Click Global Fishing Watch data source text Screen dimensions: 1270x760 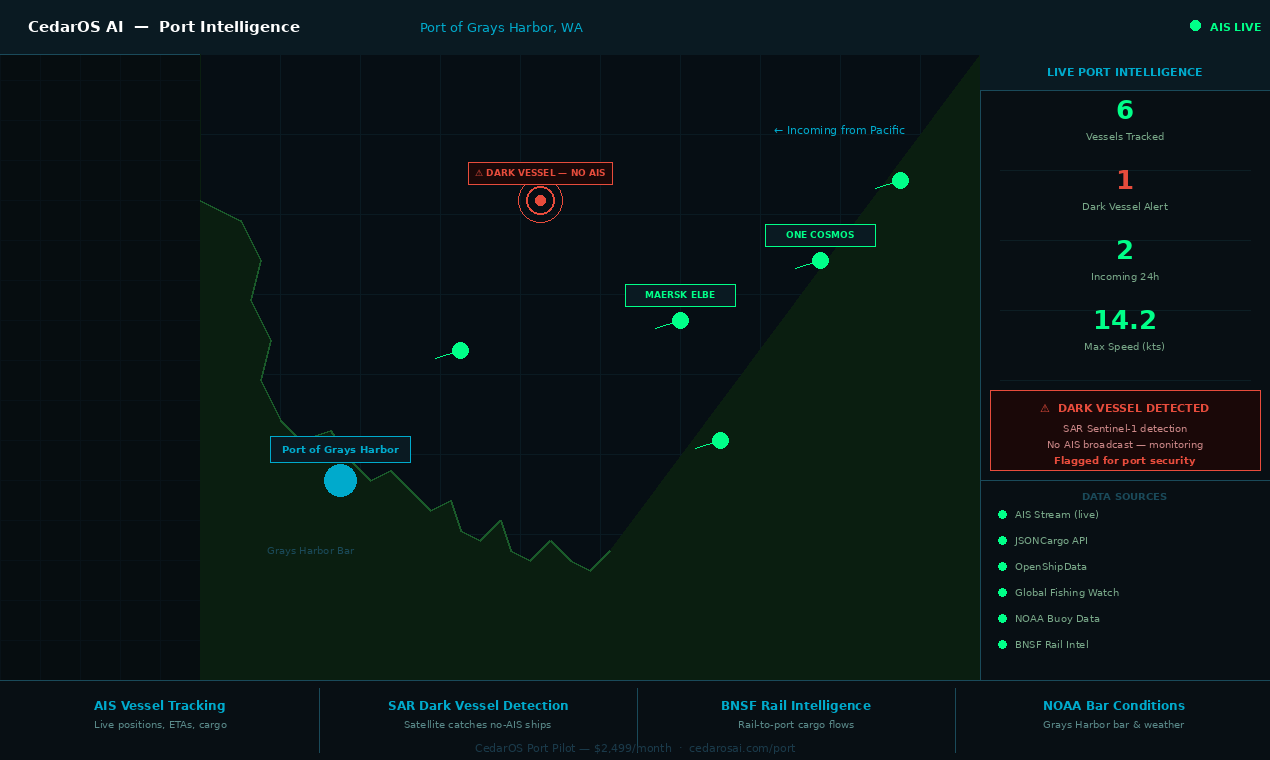pyautogui.click(x=1067, y=593)
